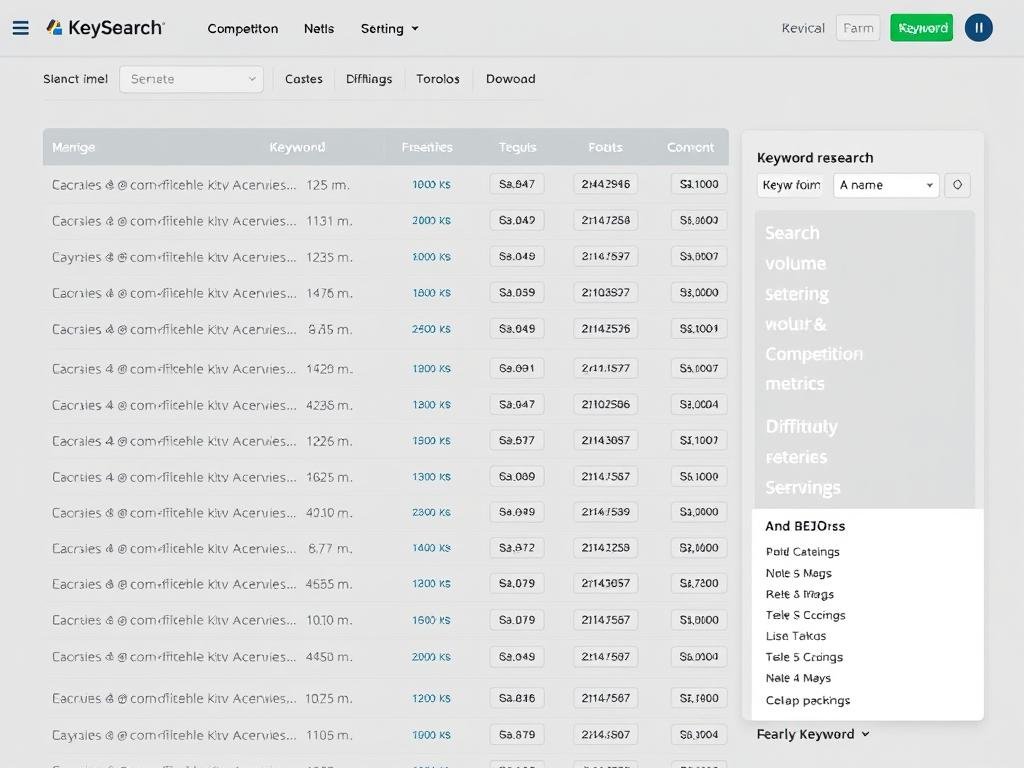Expand the Fearly Keyword section
This screenshot has height=768, width=1024.
tap(813, 733)
